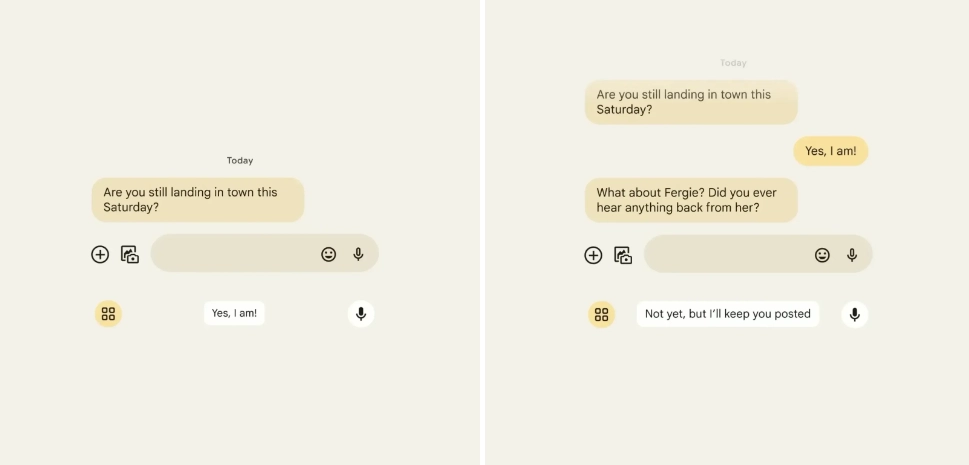Select the sent "Yes, I am!" message bubble
The height and width of the screenshot is (465, 969).
pos(830,151)
